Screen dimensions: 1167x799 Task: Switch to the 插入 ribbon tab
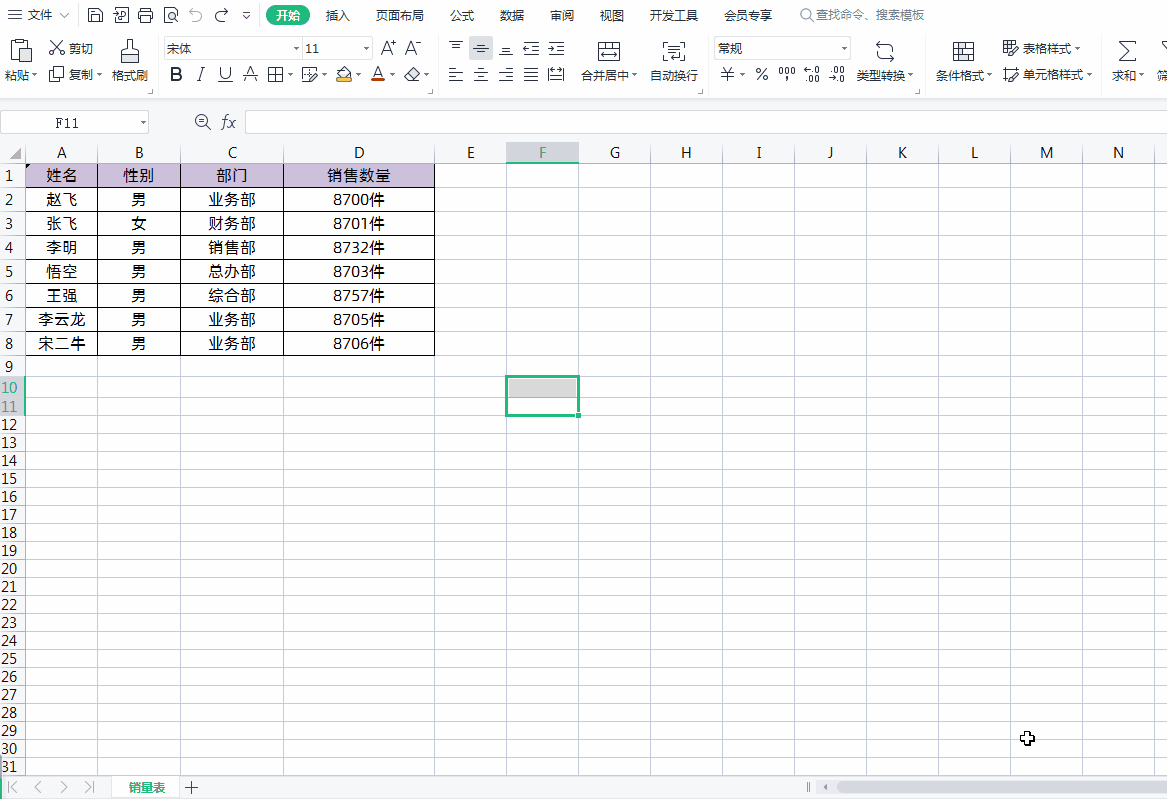[337, 15]
